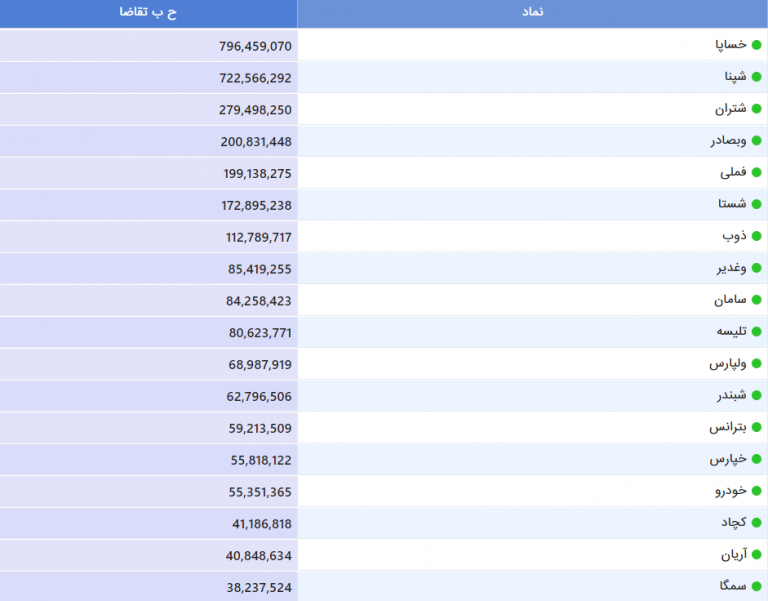Select the value 55,351,365
768x601 pixels.
tap(260, 492)
